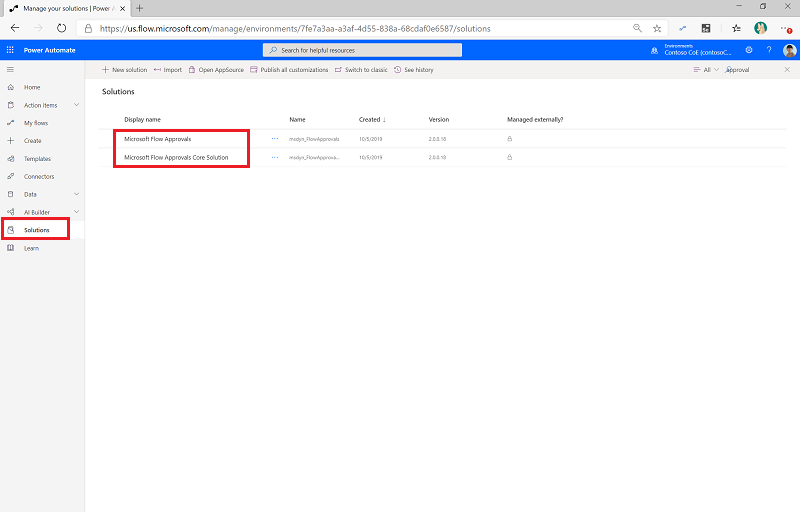Open browser Settings and more menu

coord(786,29)
